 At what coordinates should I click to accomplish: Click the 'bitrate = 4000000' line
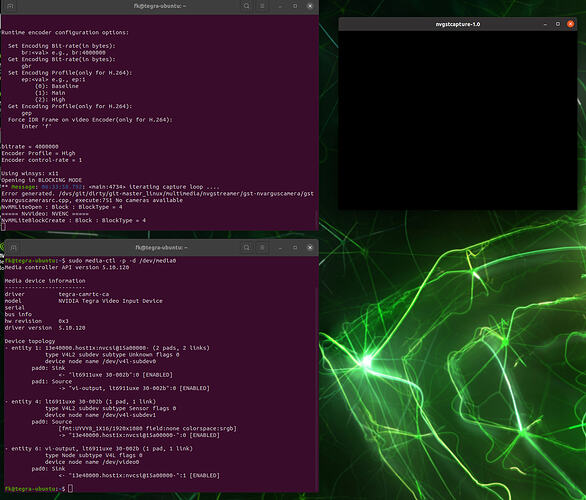coord(30,147)
